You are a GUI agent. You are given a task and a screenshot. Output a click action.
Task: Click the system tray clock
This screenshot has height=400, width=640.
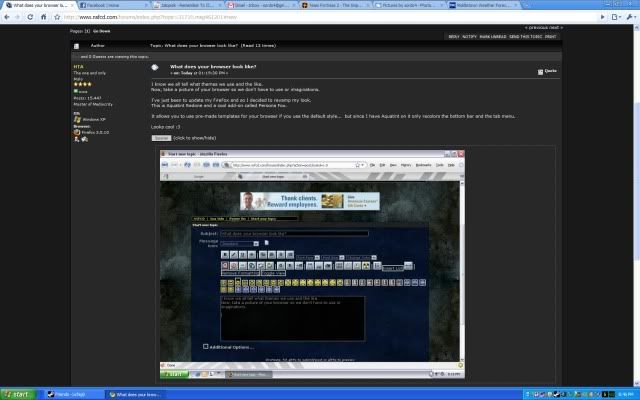tap(626, 394)
